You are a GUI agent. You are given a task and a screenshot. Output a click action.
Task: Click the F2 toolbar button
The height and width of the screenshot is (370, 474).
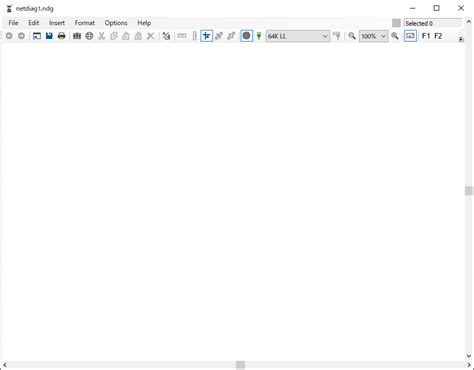[x=438, y=36]
